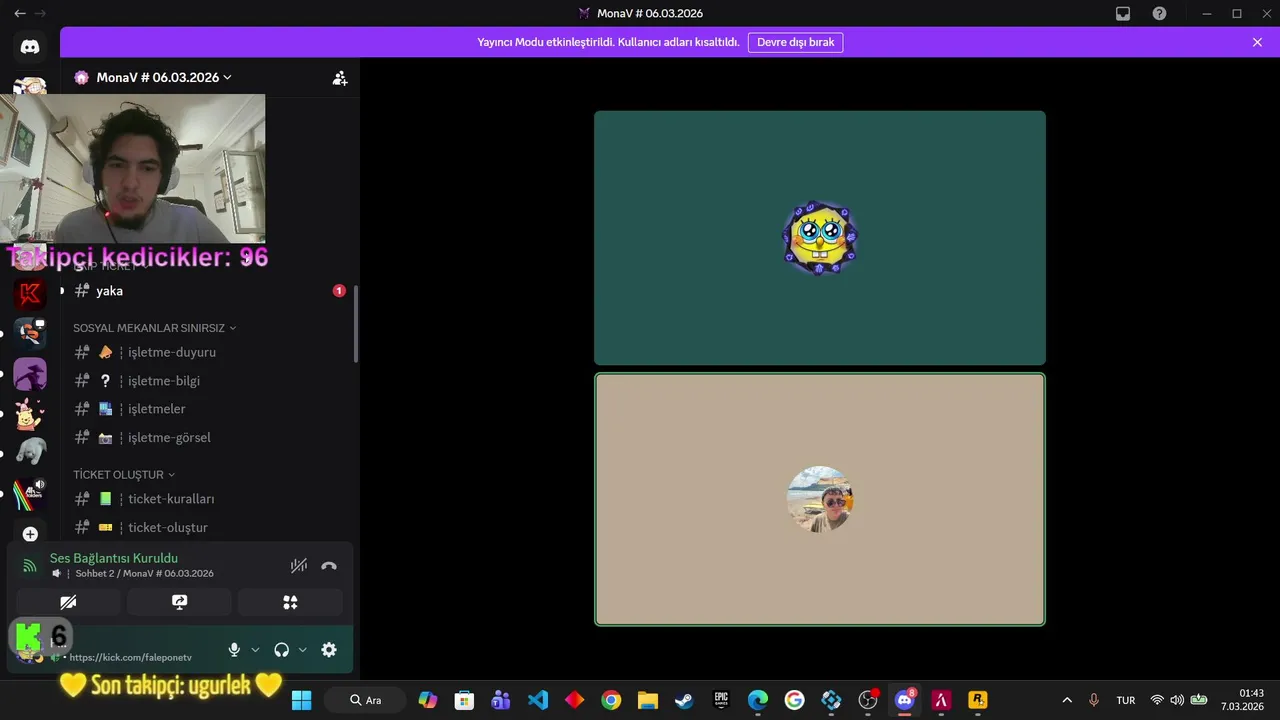
Task: Click the Add a Server plus button
Action: (x=30, y=534)
